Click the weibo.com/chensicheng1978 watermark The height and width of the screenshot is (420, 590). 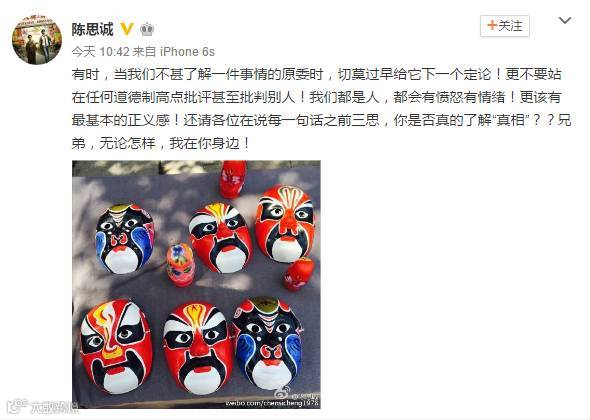click(272, 403)
